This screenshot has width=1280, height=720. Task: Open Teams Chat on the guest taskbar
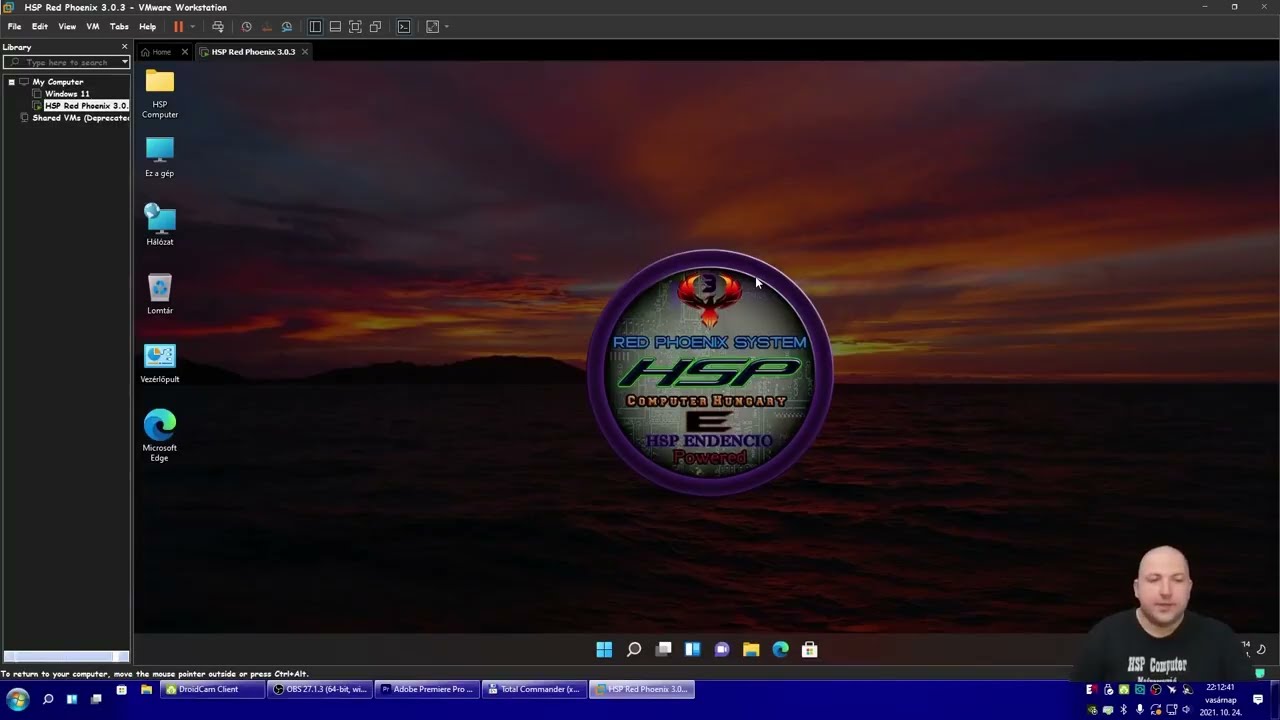722,650
